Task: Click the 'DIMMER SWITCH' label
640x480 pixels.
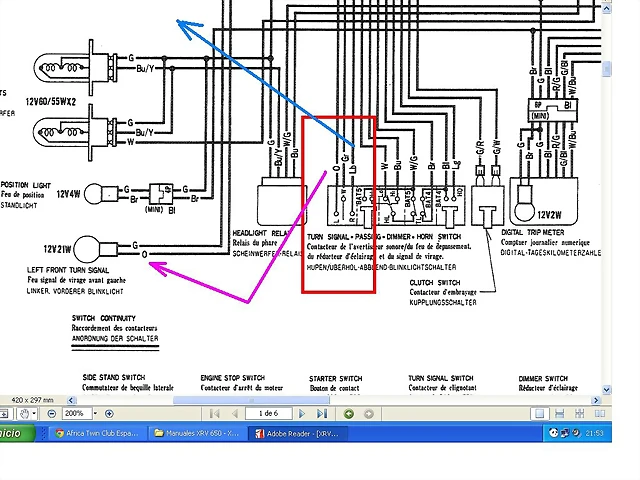Action: [543, 378]
